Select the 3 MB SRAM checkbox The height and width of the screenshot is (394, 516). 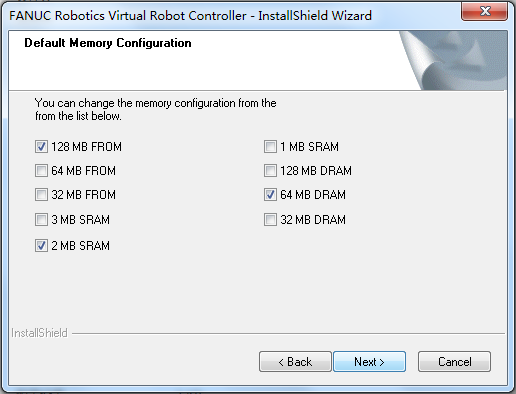pos(41,220)
